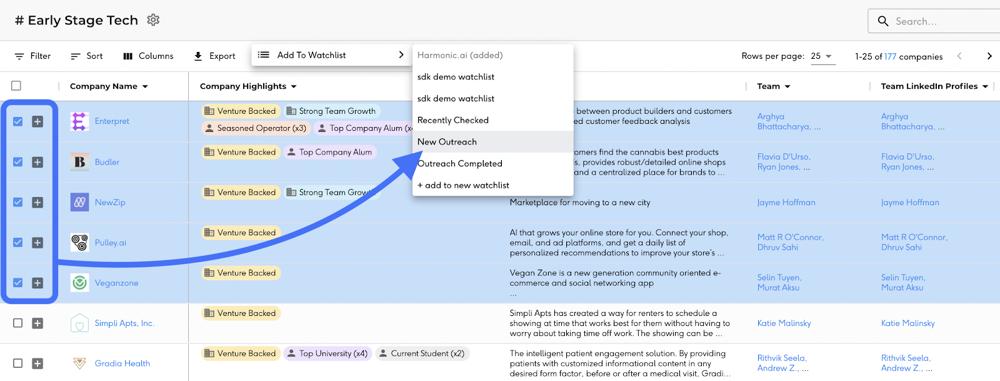Expand the Enterpret row plus icon
This screenshot has width=1000, height=381.
point(38,121)
